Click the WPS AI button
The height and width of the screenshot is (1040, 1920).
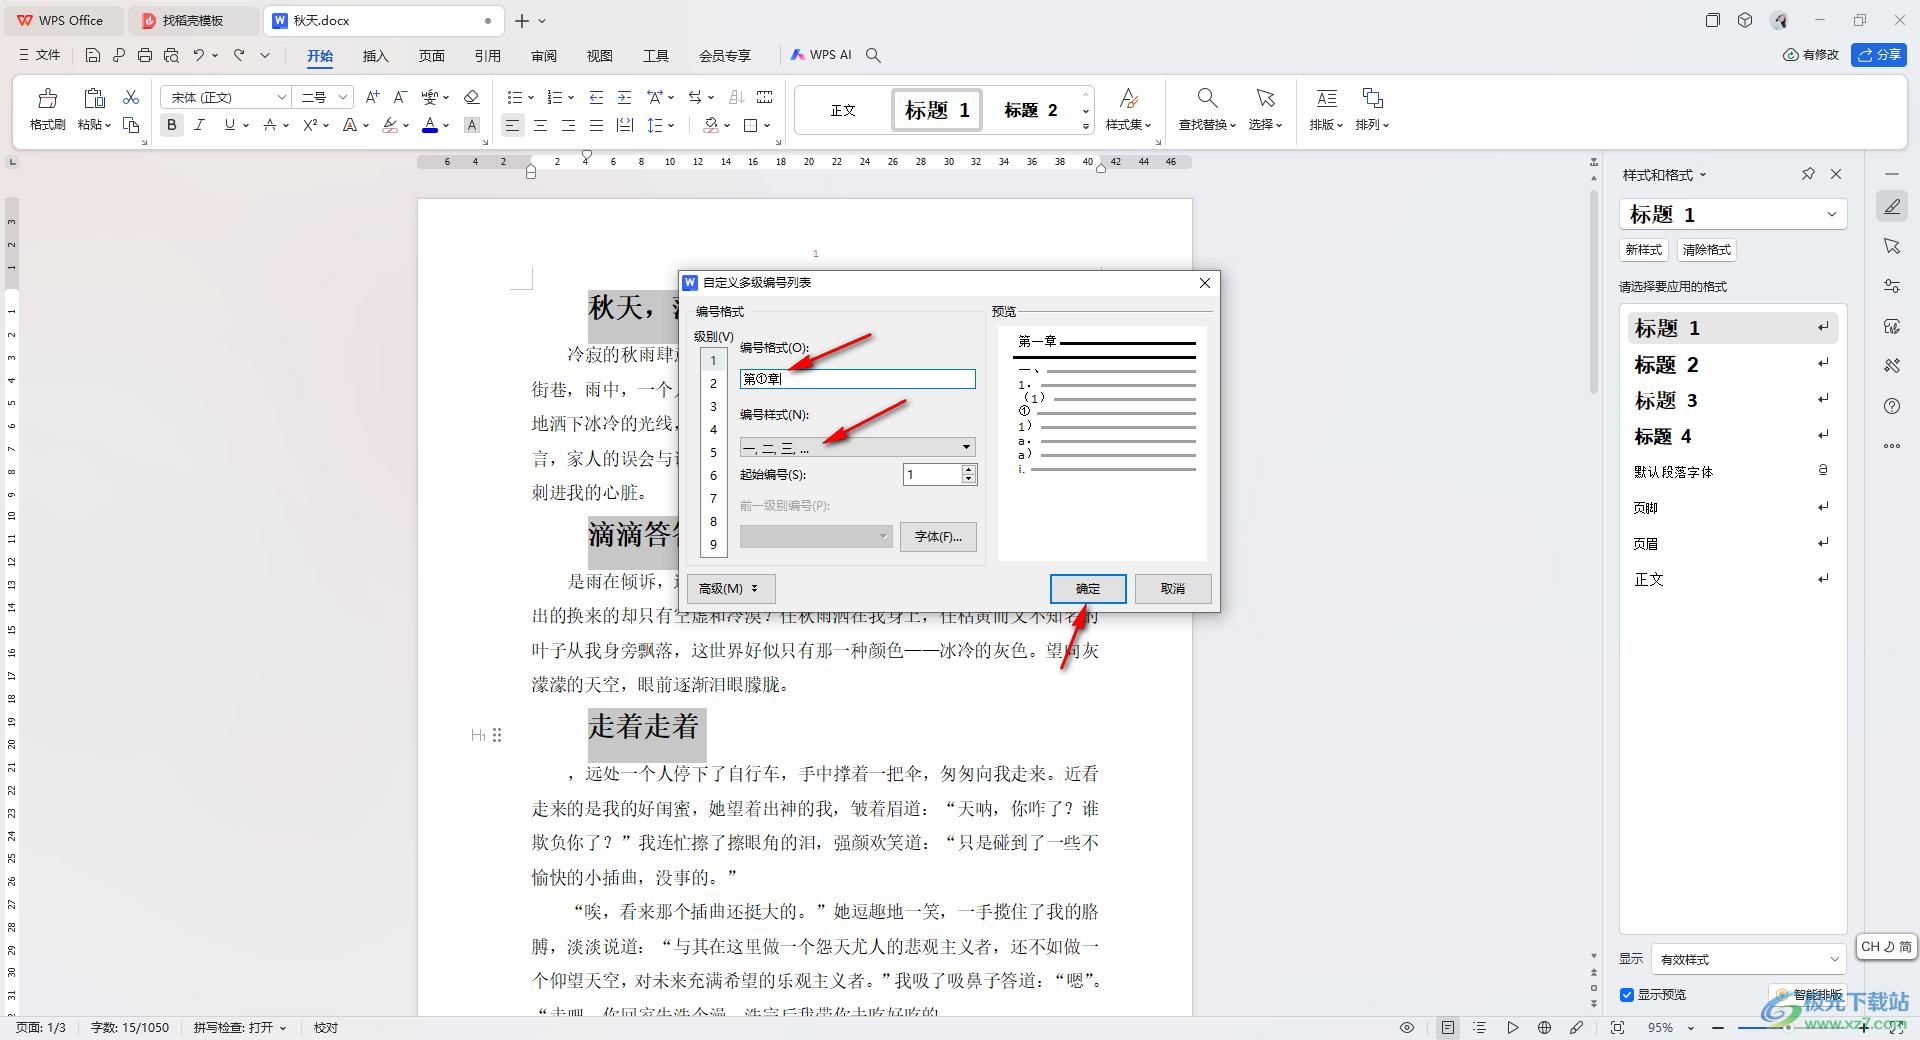[821, 55]
